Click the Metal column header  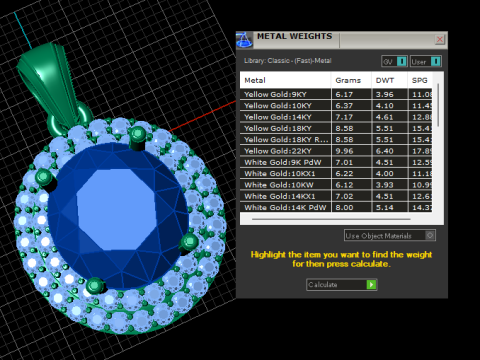tap(285, 80)
